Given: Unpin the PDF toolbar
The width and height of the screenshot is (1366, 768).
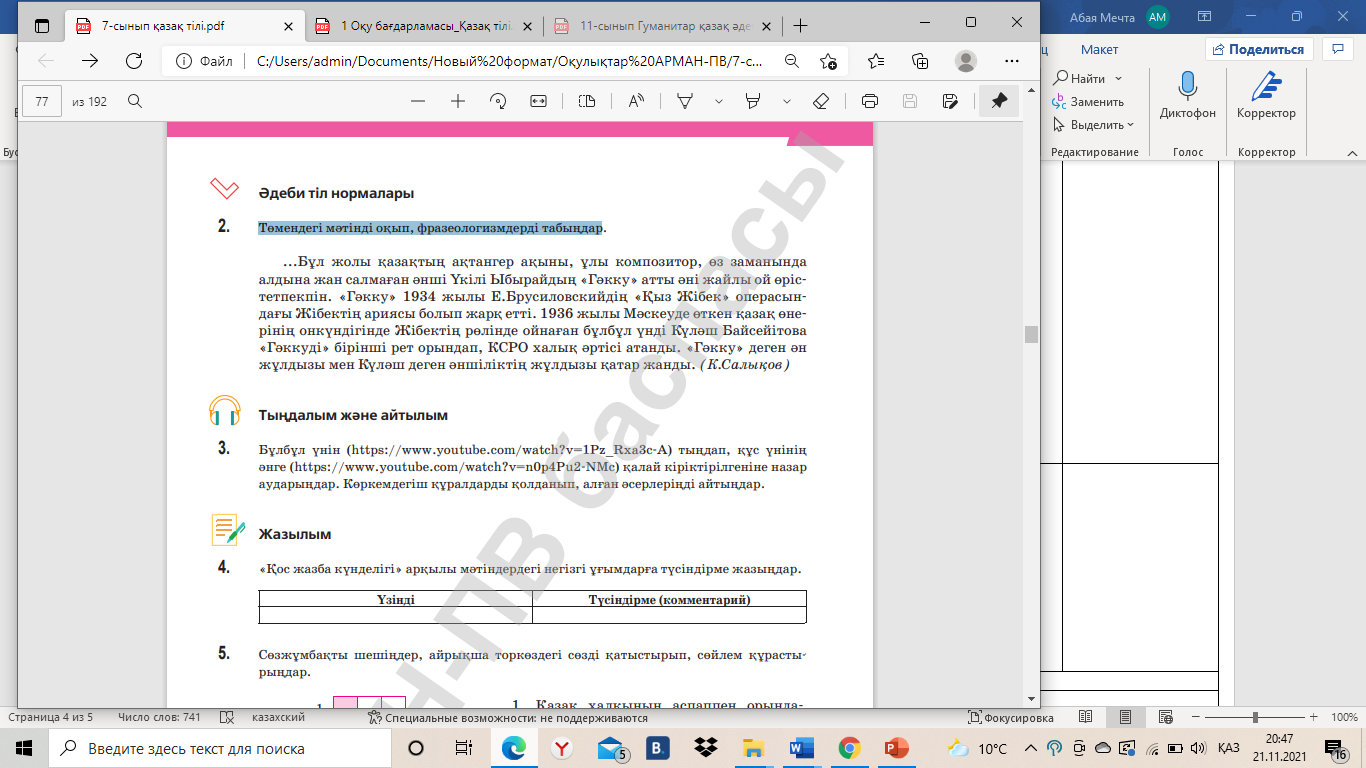Looking at the screenshot, I should pos(999,102).
